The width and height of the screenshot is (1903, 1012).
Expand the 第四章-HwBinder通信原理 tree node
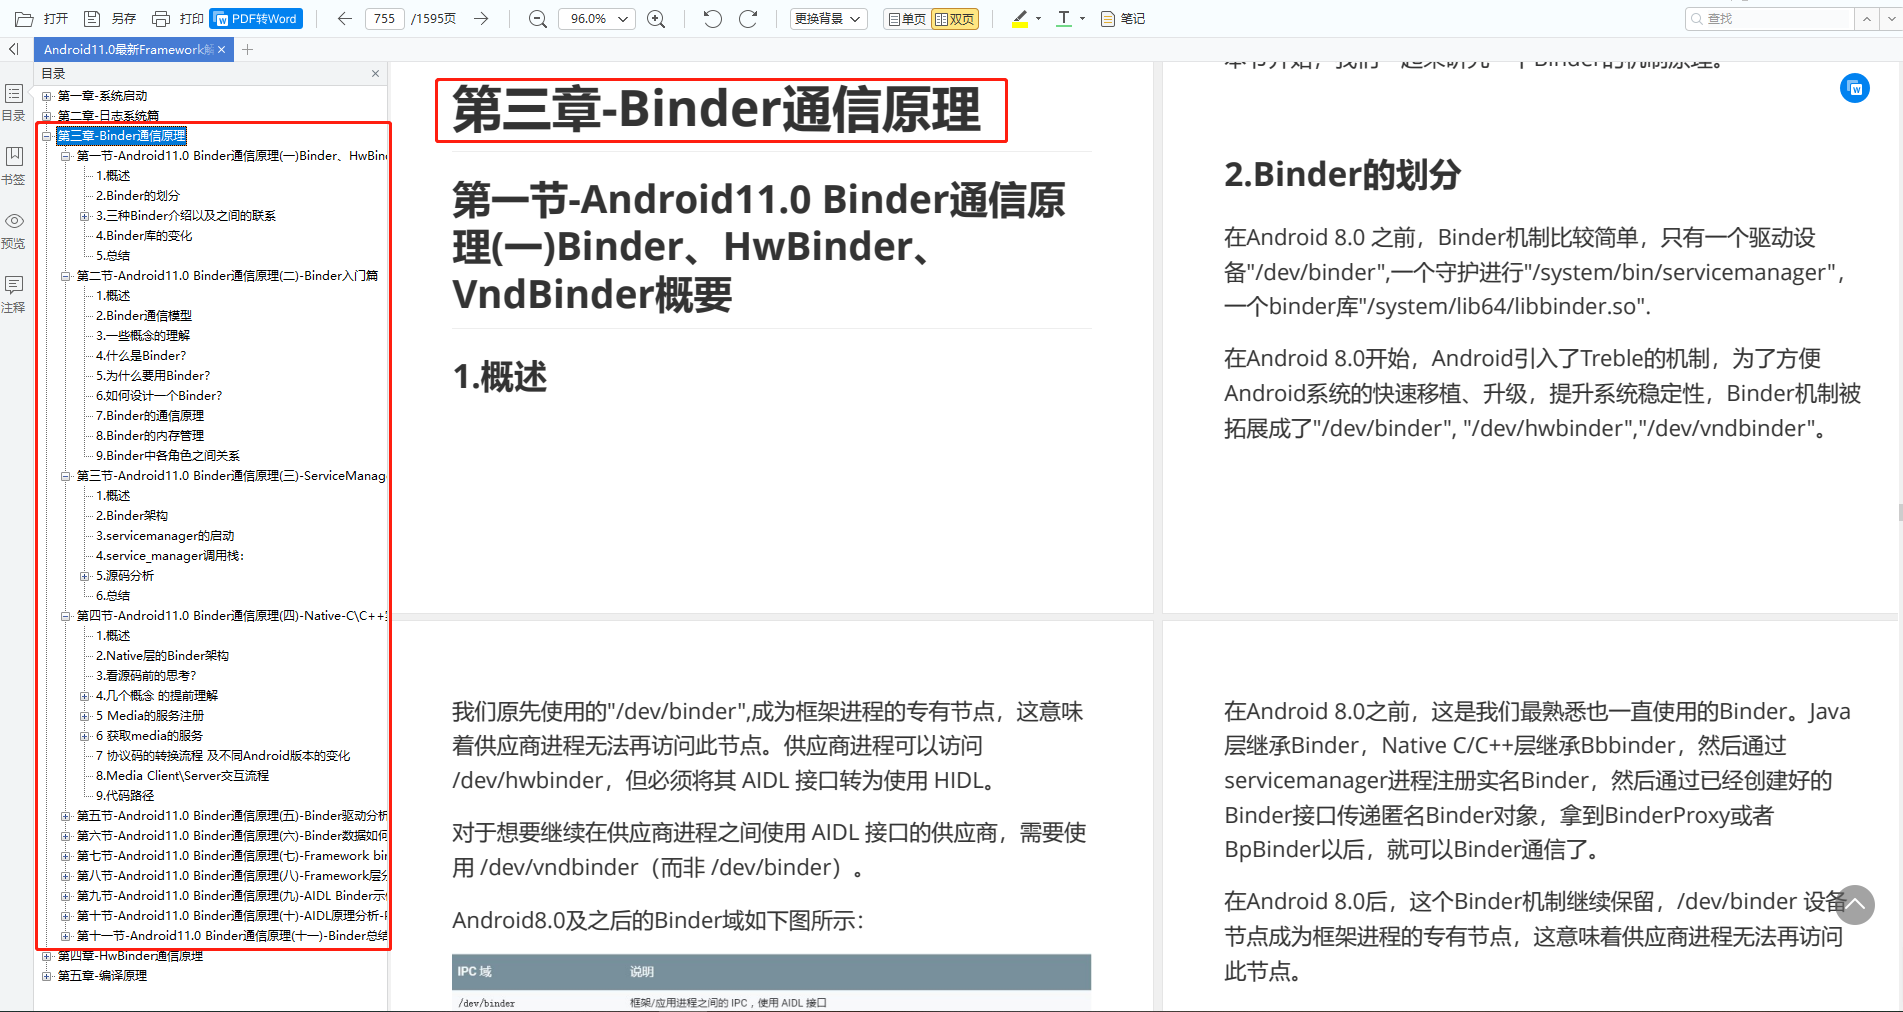46,956
